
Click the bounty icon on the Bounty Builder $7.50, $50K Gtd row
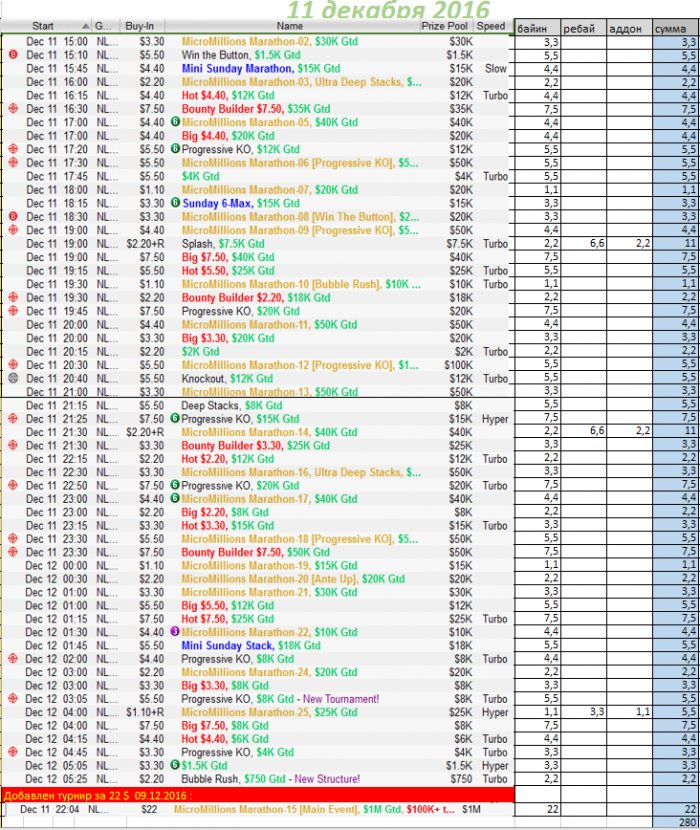13,552
